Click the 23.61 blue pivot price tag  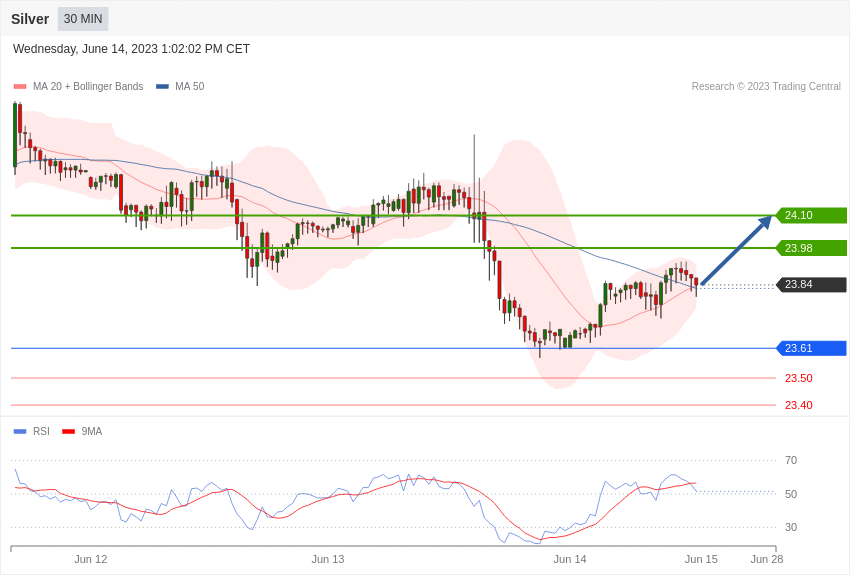pyautogui.click(x=812, y=348)
